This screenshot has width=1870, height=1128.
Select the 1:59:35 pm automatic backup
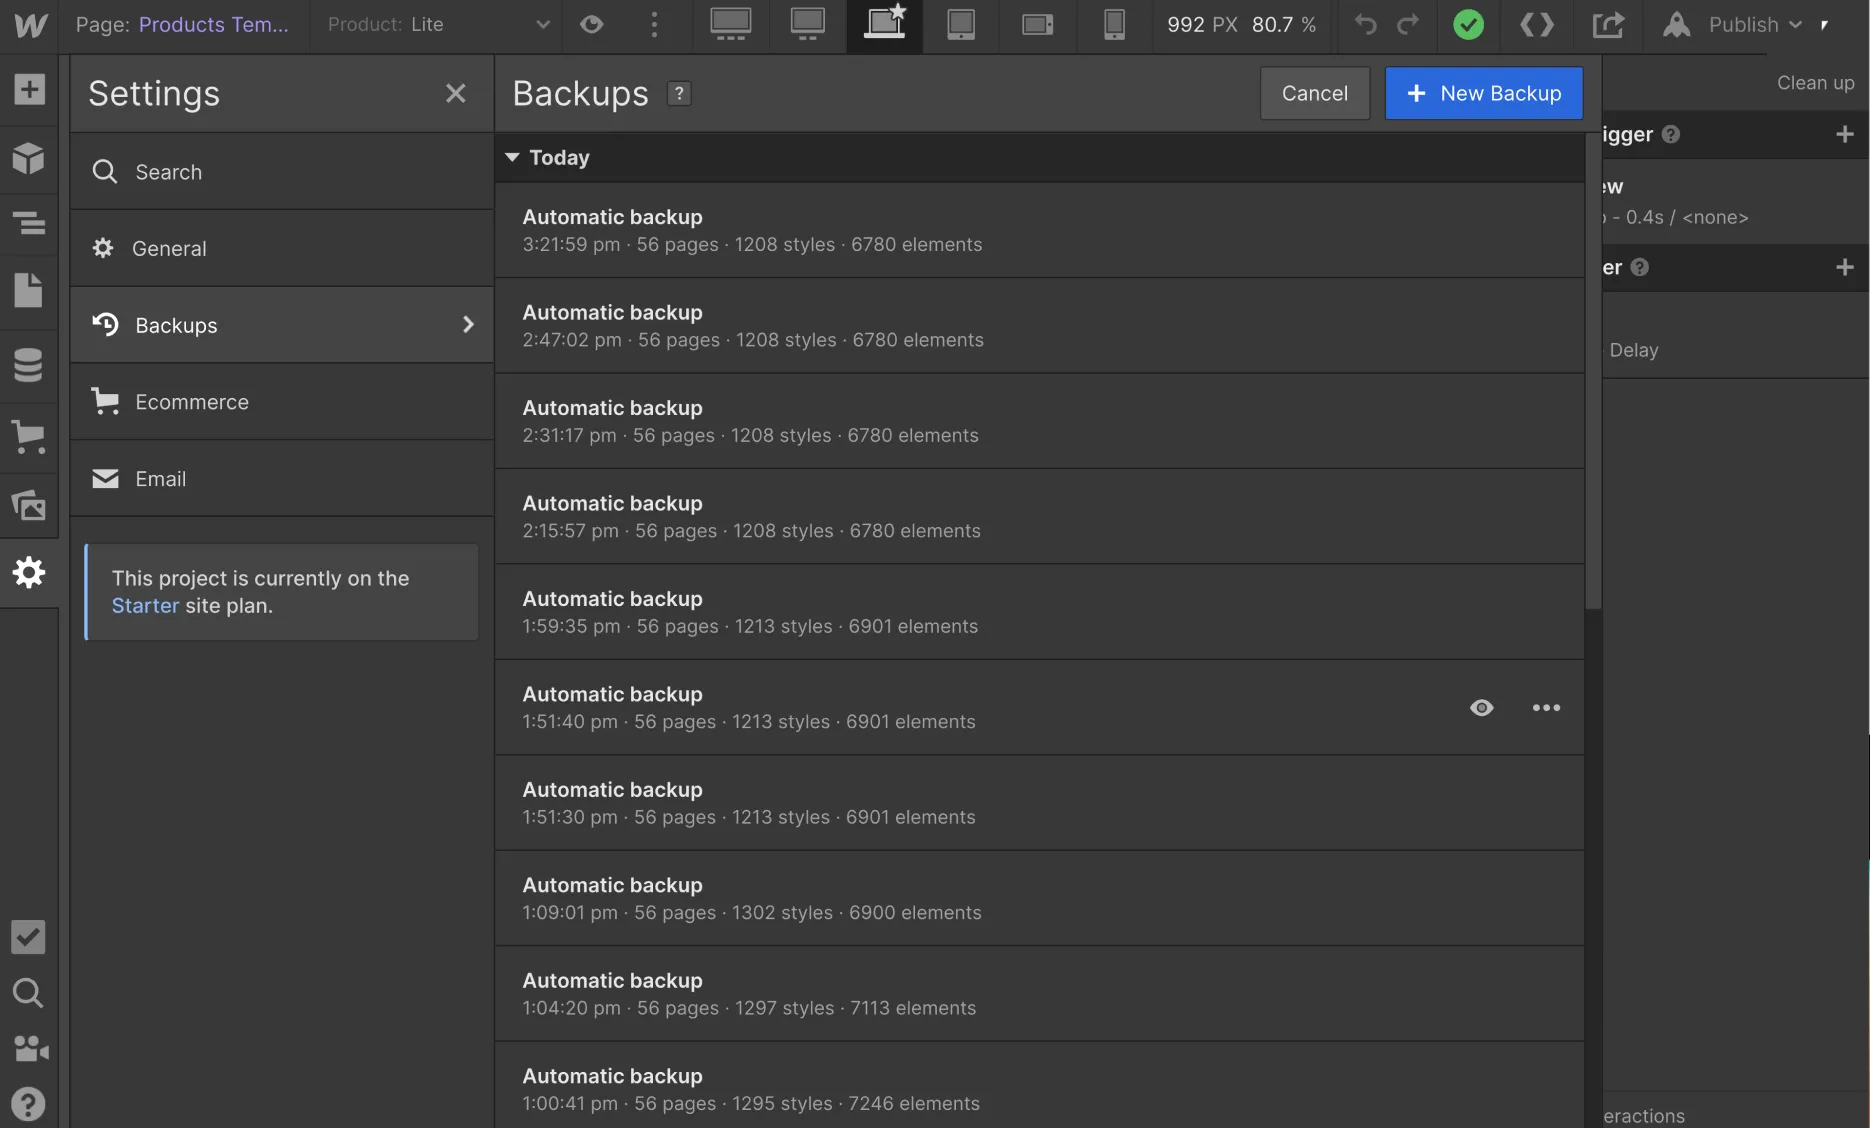pyautogui.click(x=1039, y=612)
